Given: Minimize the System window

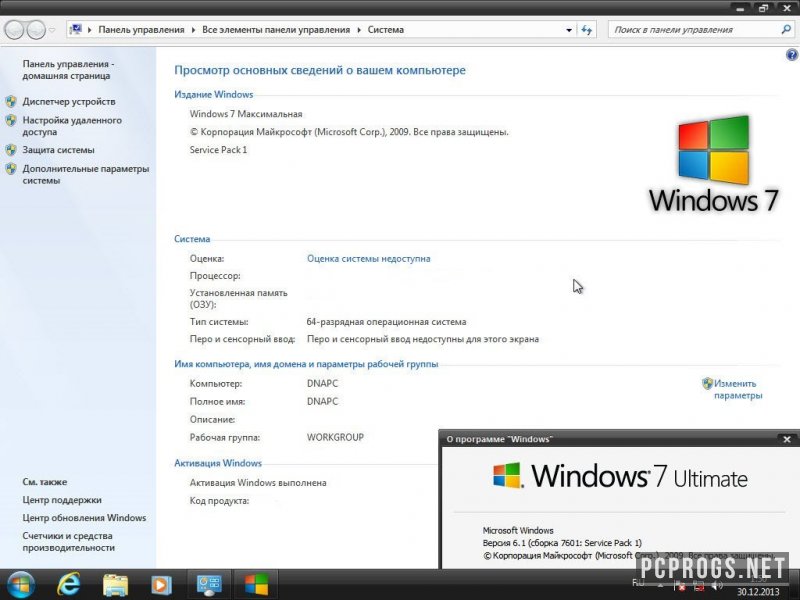Looking at the screenshot, I should coord(741,8).
